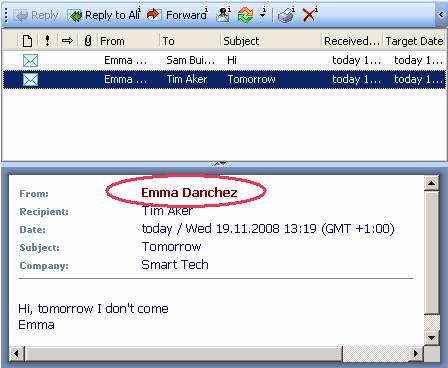Image resolution: width=448 pixels, height=368 pixels.
Task: Delete message with red X icon
Action: point(309,15)
